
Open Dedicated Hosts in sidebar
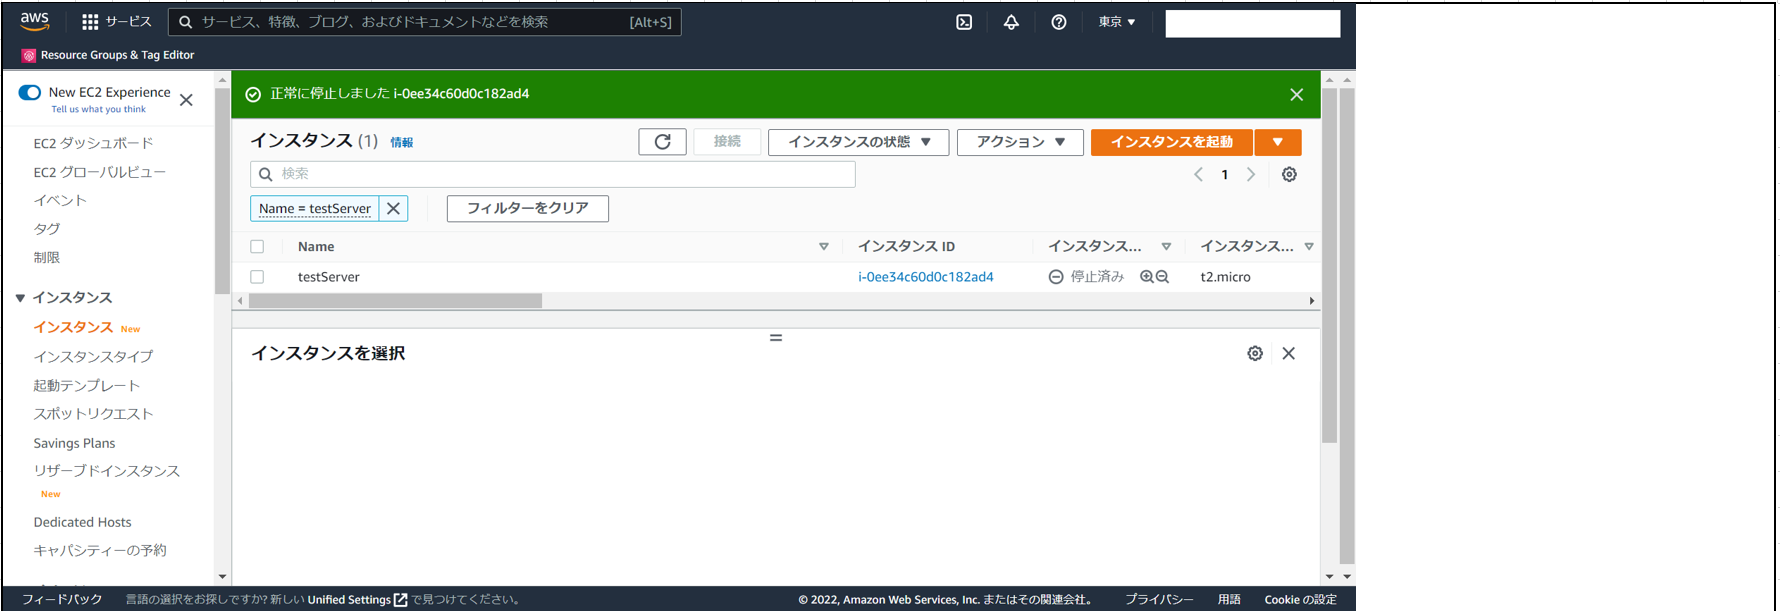[x=82, y=522]
